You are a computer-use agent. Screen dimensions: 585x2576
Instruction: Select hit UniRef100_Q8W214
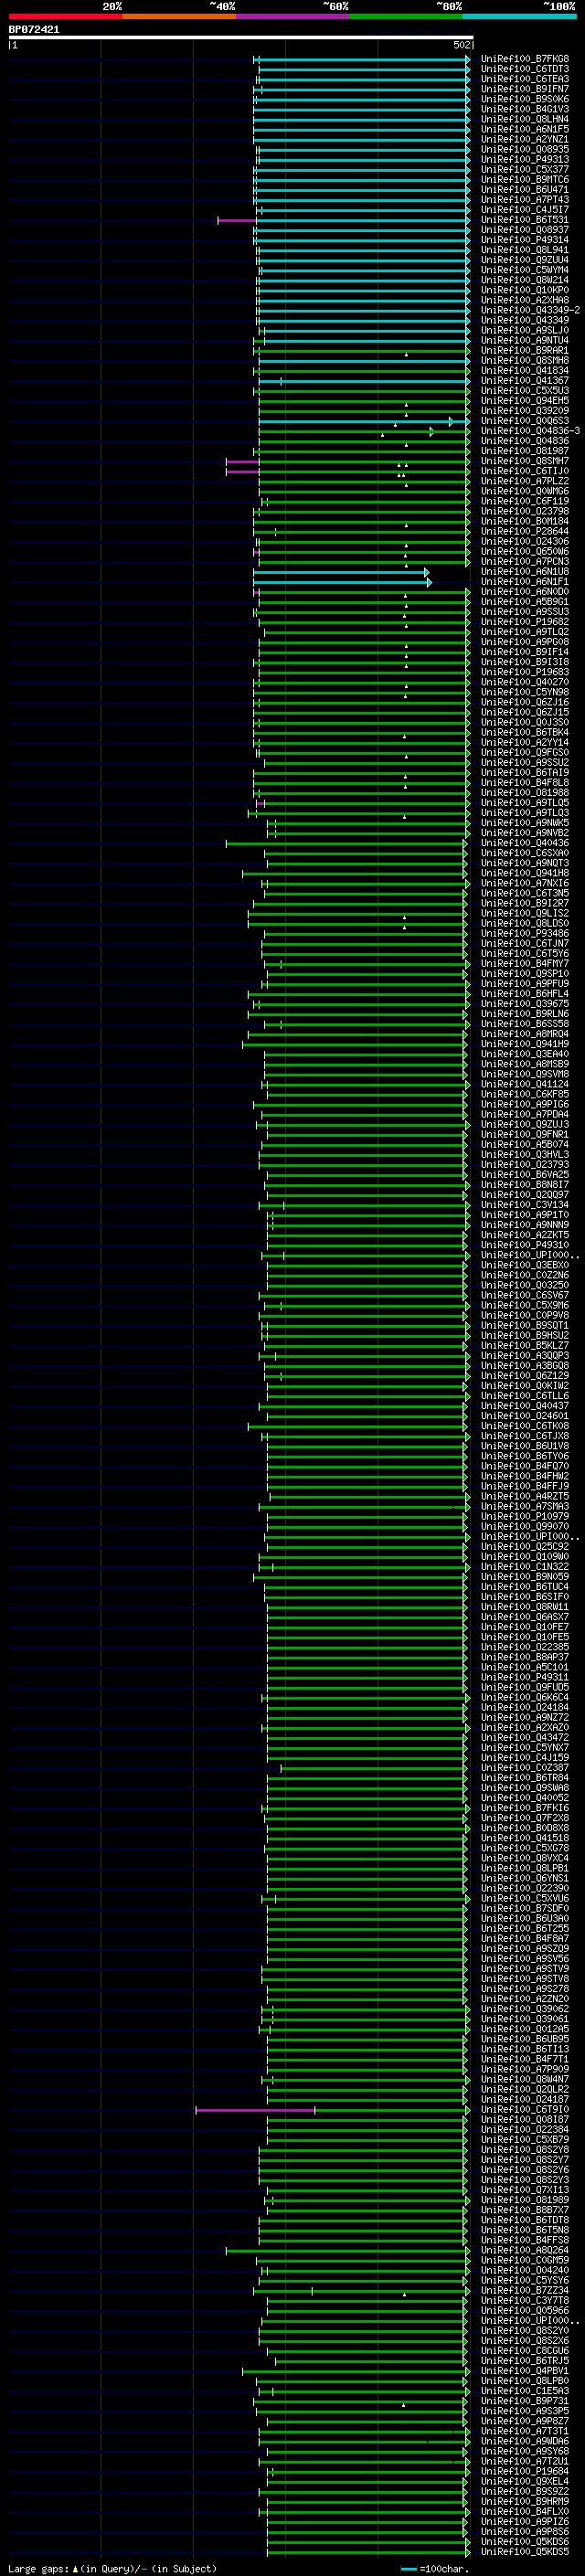525,280
